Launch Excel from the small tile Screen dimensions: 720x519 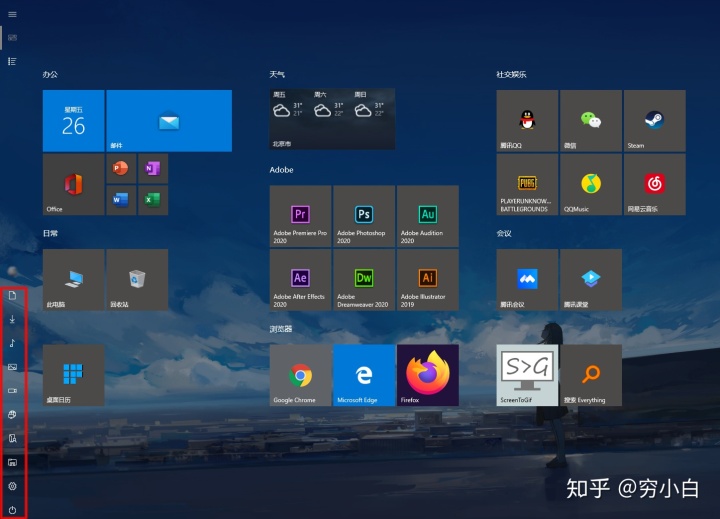(153, 200)
